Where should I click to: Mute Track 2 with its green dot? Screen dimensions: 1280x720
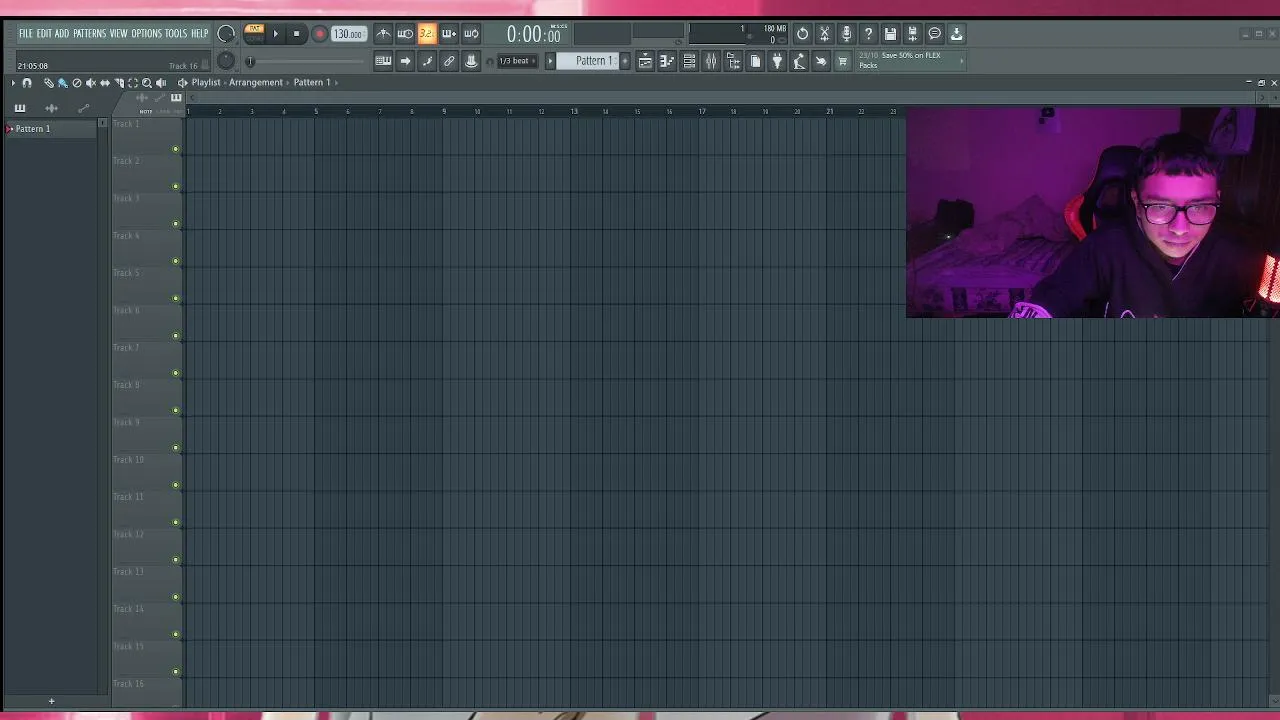click(x=176, y=187)
